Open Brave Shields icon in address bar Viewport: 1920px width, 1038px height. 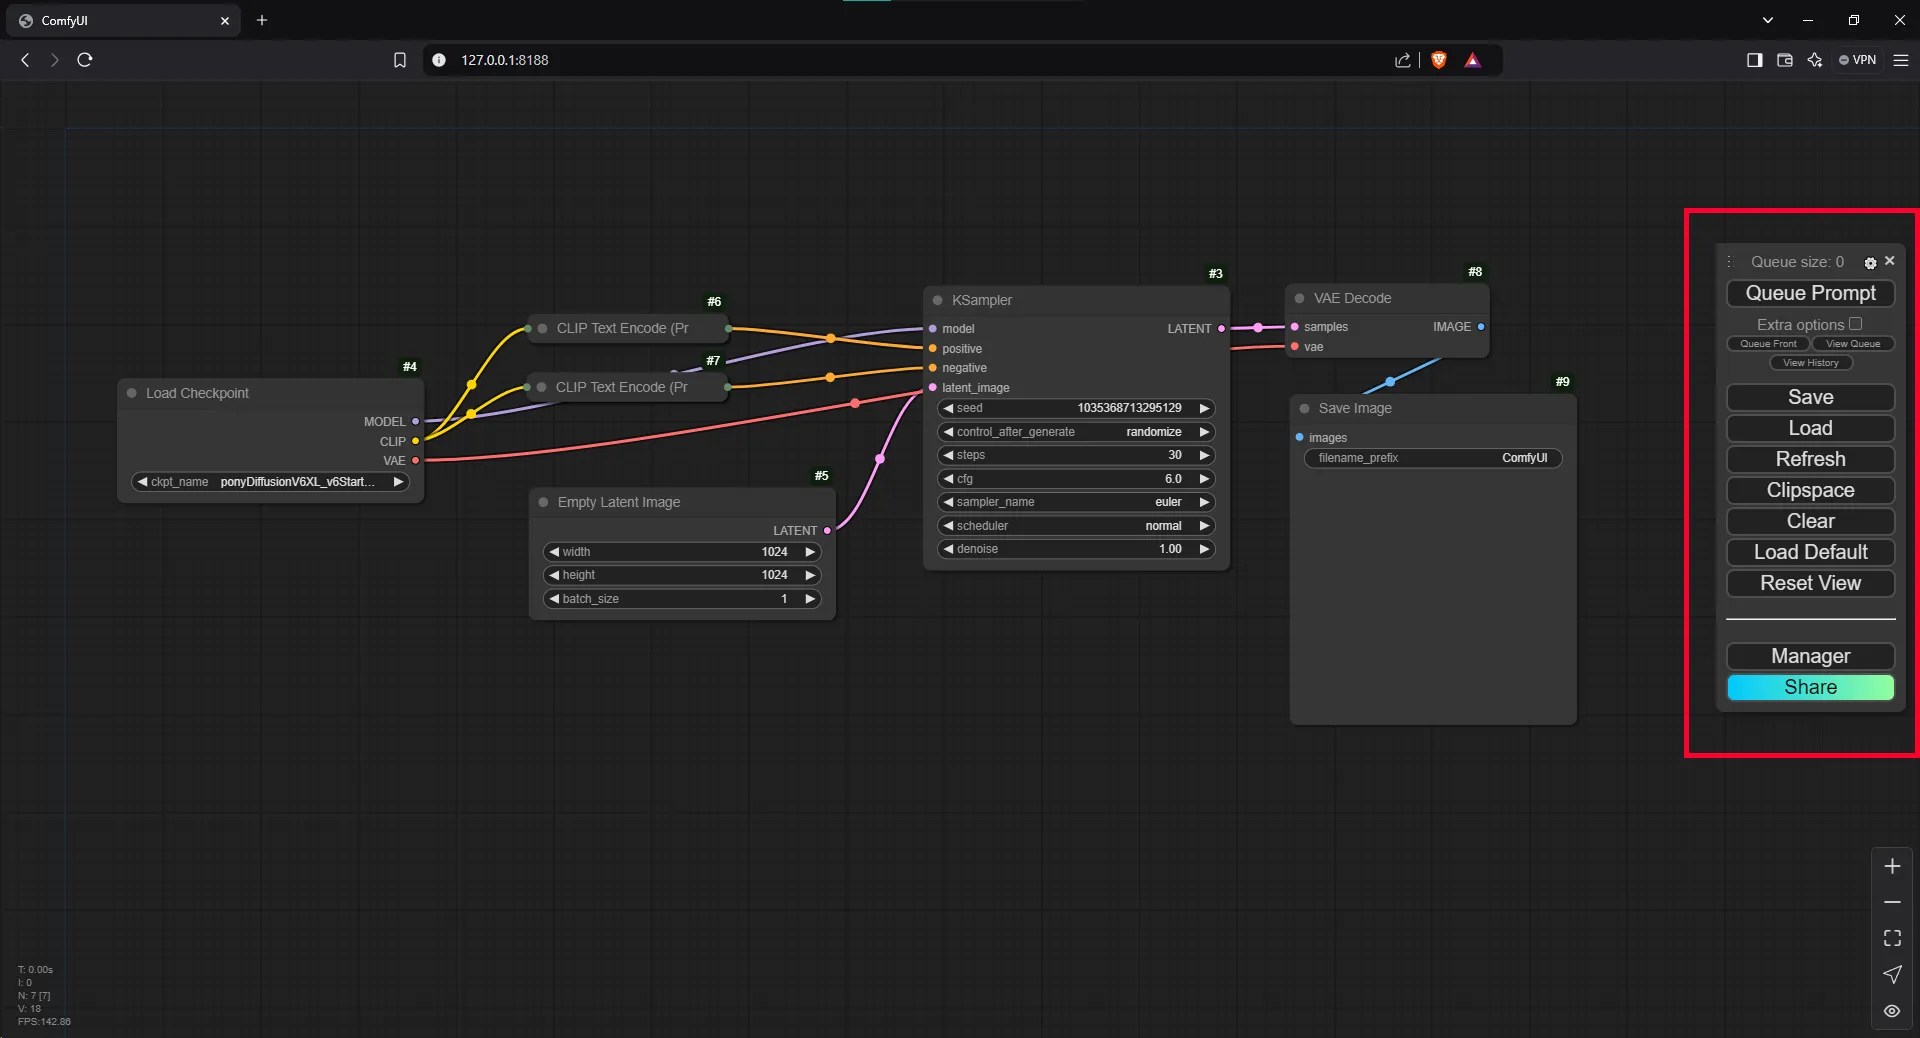click(1439, 60)
